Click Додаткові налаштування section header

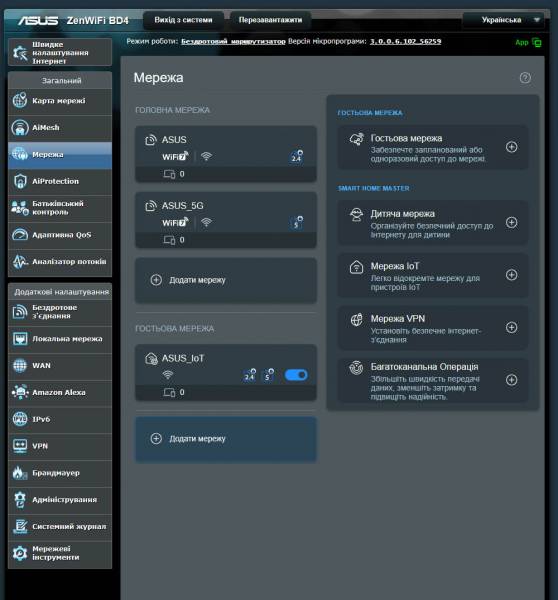pos(60,292)
